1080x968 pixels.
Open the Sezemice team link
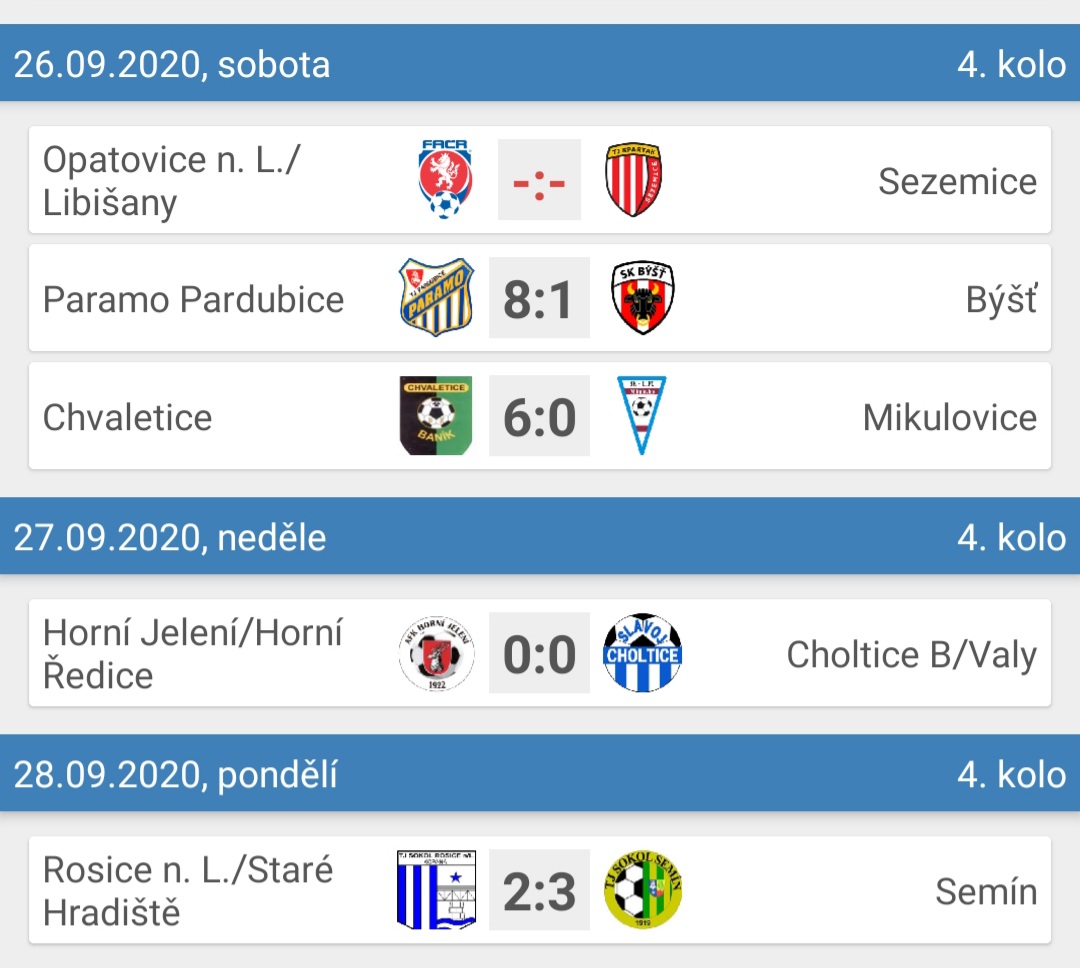957,182
